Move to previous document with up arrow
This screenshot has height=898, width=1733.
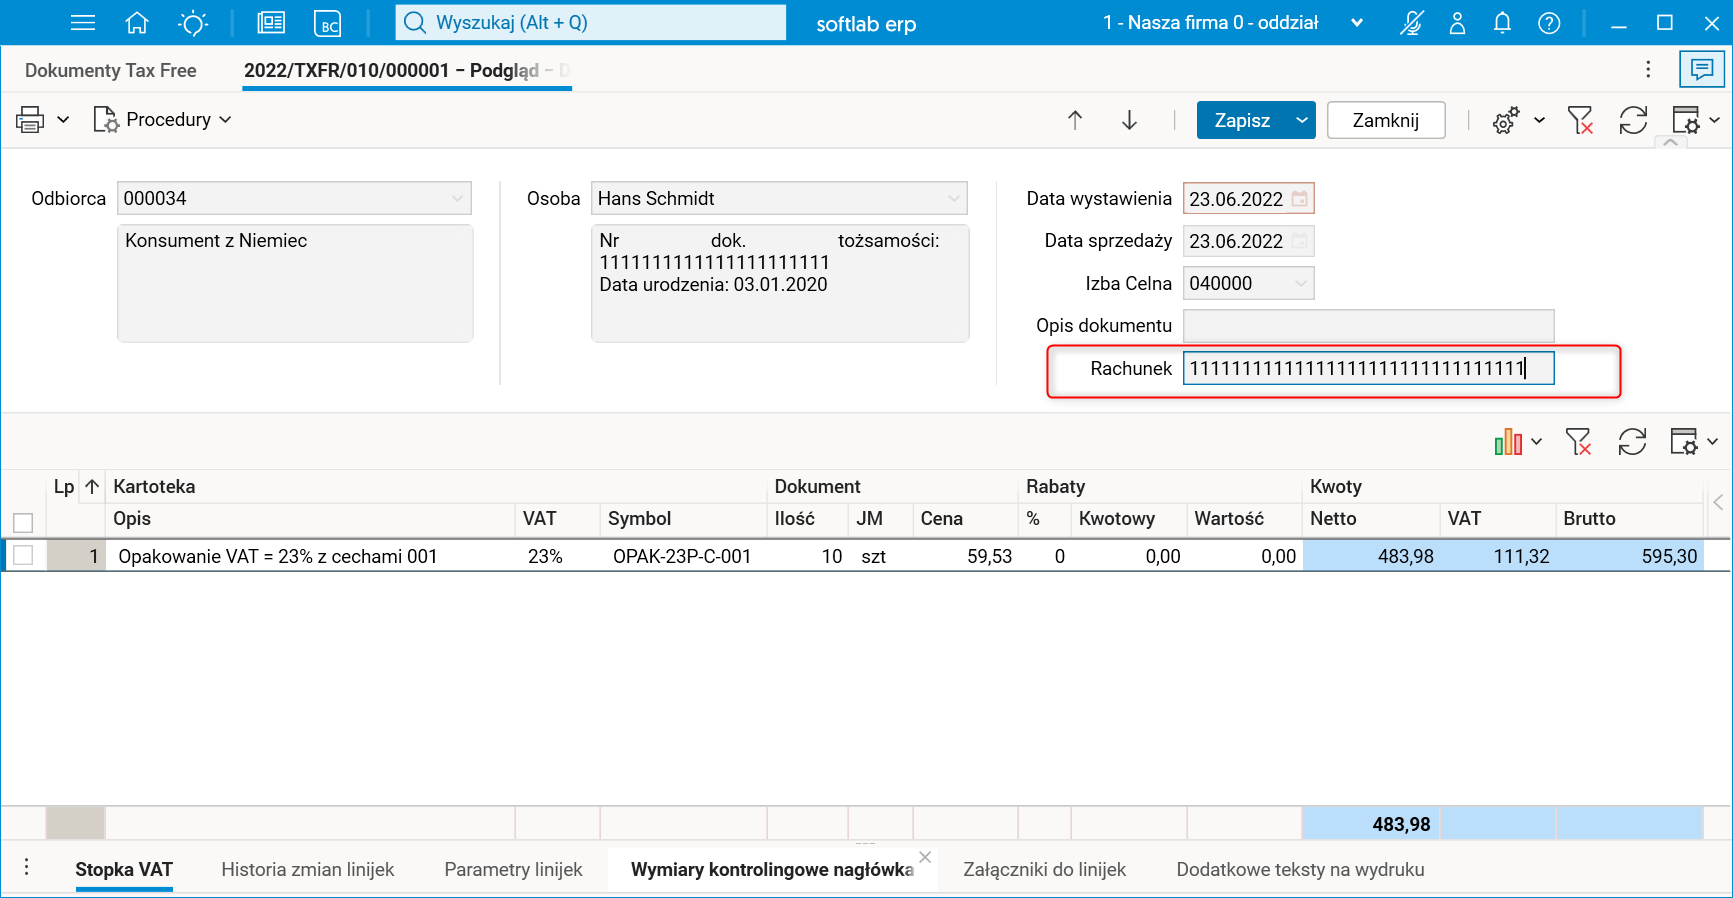[x=1075, y=120]
